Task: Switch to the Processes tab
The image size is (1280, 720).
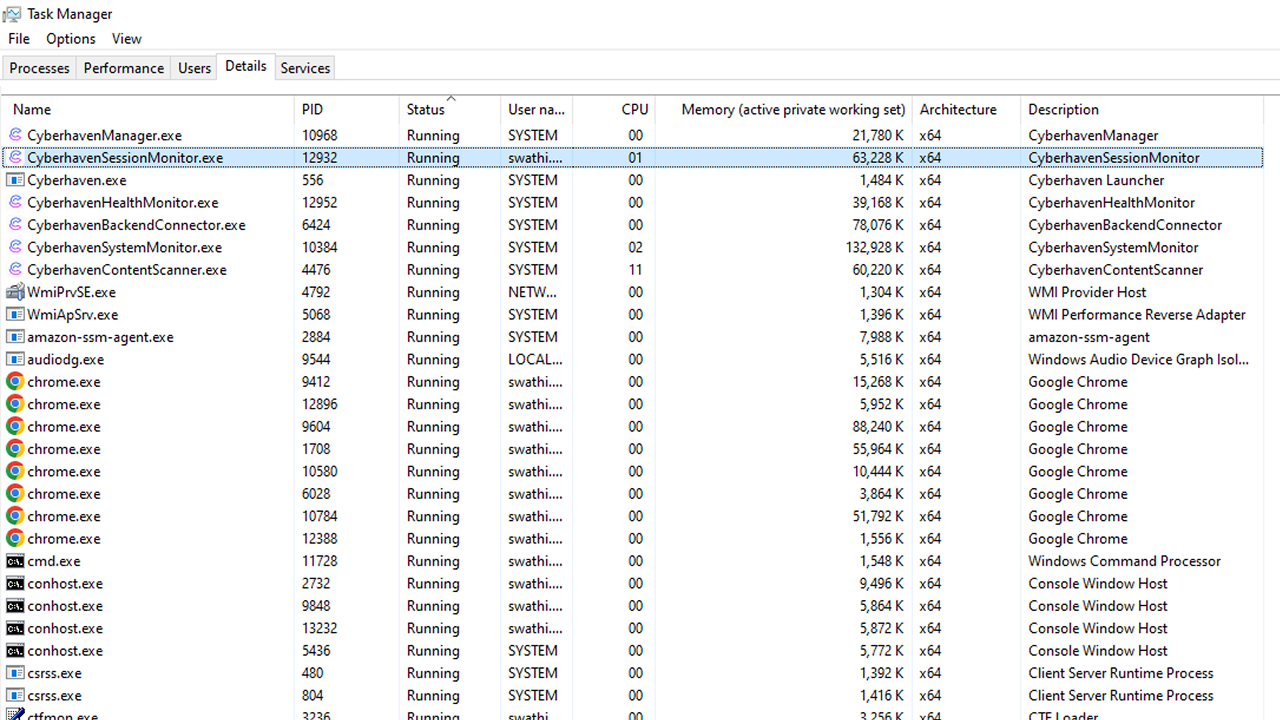Action: pyautogui.click(x=40, y=68)
